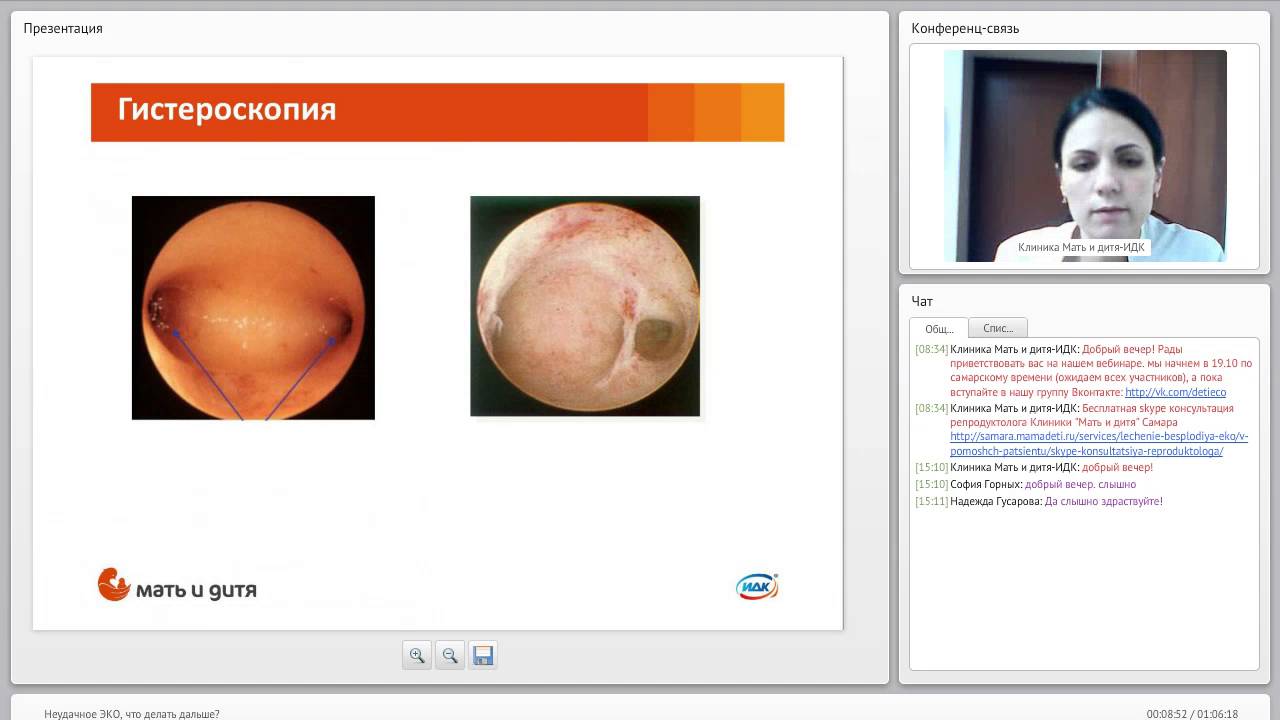Select the [15:10] добрый вечер! clinic message
Image resolution: width=1280 pixels, height=720 pixels.
coord(1034,467)
